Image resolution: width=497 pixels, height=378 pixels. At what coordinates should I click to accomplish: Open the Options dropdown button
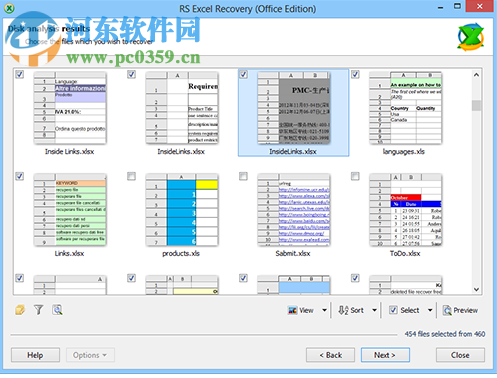tap(90, 355)
